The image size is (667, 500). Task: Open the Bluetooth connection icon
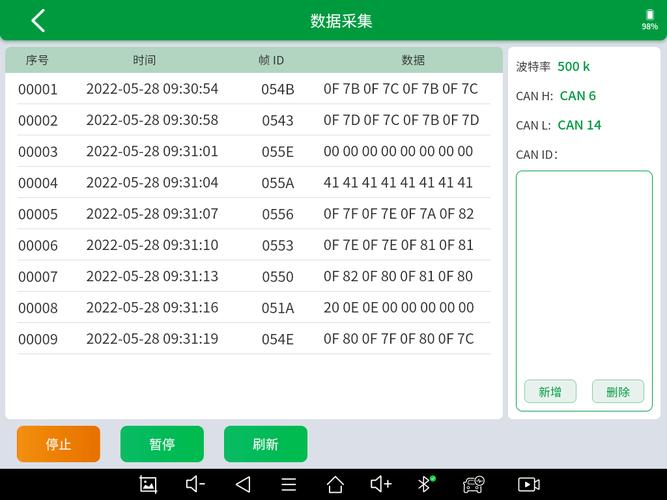tap(426, 484)
